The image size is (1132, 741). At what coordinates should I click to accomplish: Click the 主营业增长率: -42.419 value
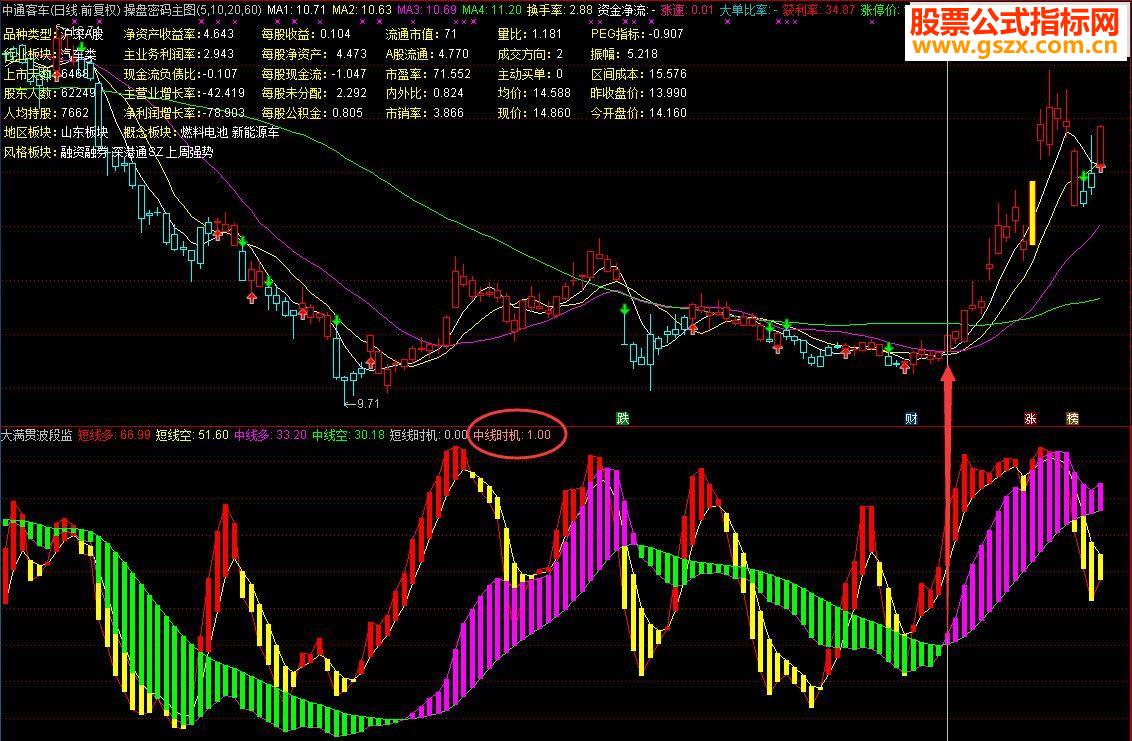pyautogui.click(x=184, y=93)
